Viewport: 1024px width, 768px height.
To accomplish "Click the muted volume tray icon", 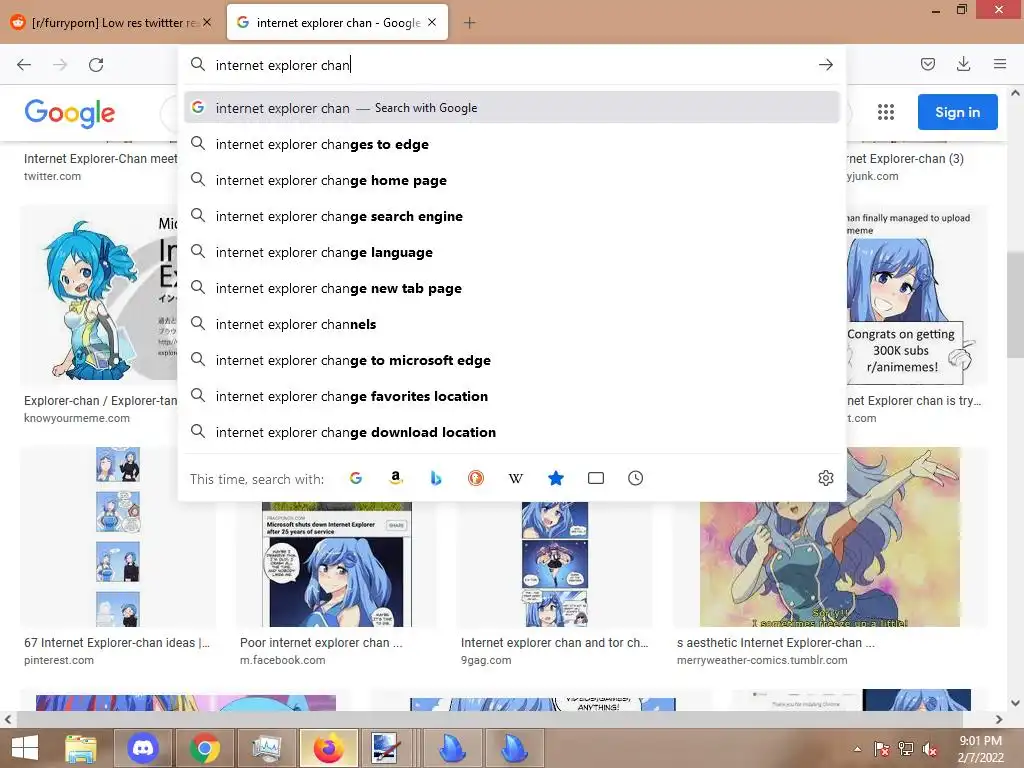I will 930,749.
